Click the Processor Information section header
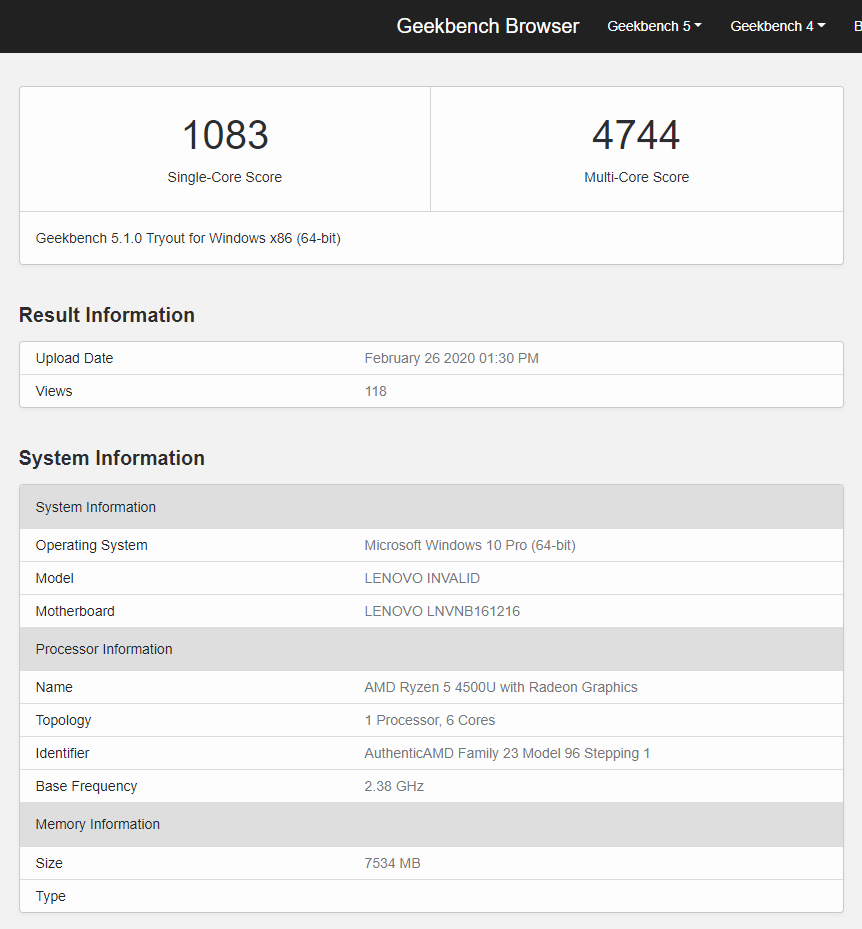862x929 pixels. point(431,649)
